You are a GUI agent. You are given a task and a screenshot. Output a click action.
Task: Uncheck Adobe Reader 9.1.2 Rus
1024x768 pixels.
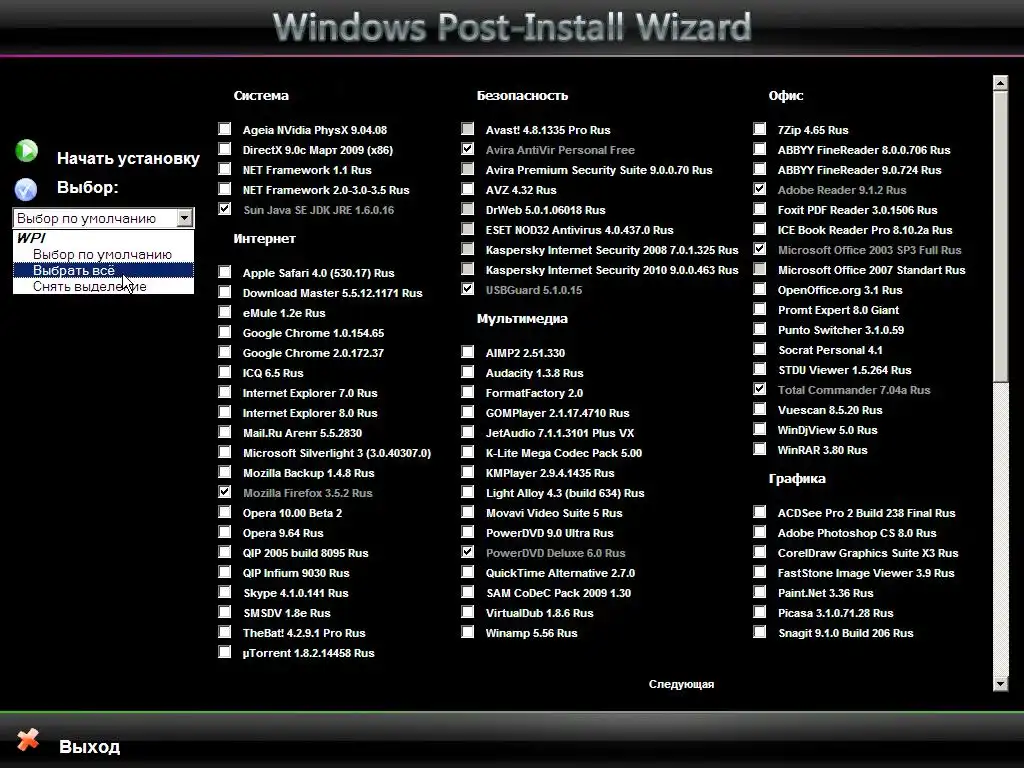[760, 189]
